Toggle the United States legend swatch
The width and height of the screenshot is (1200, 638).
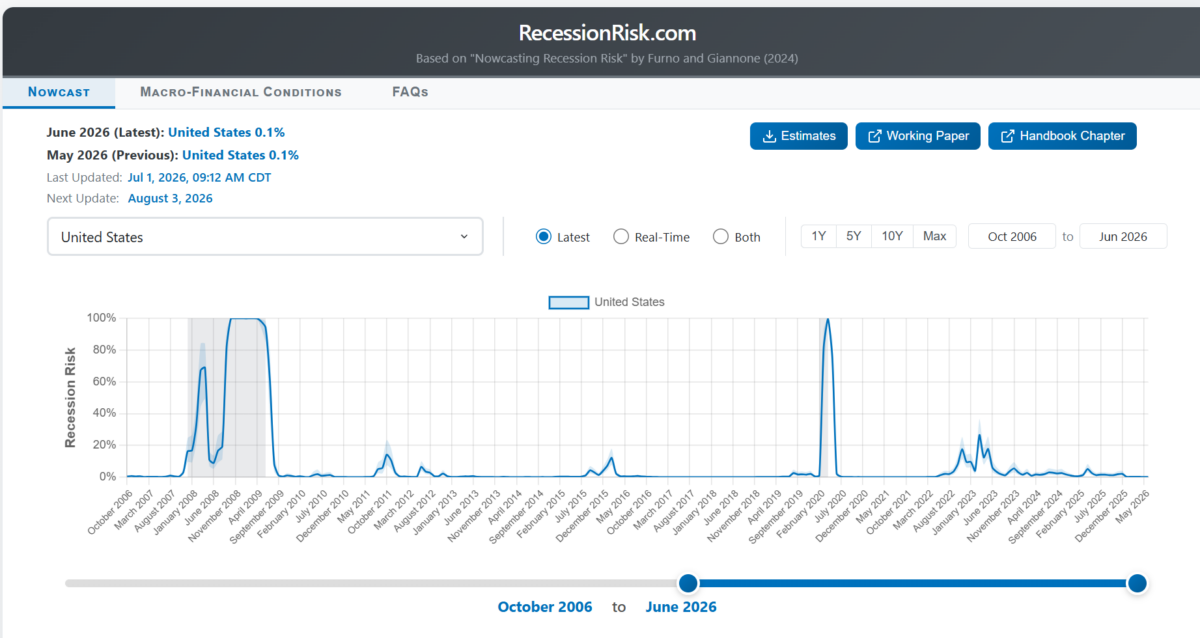tap(568, 302)
